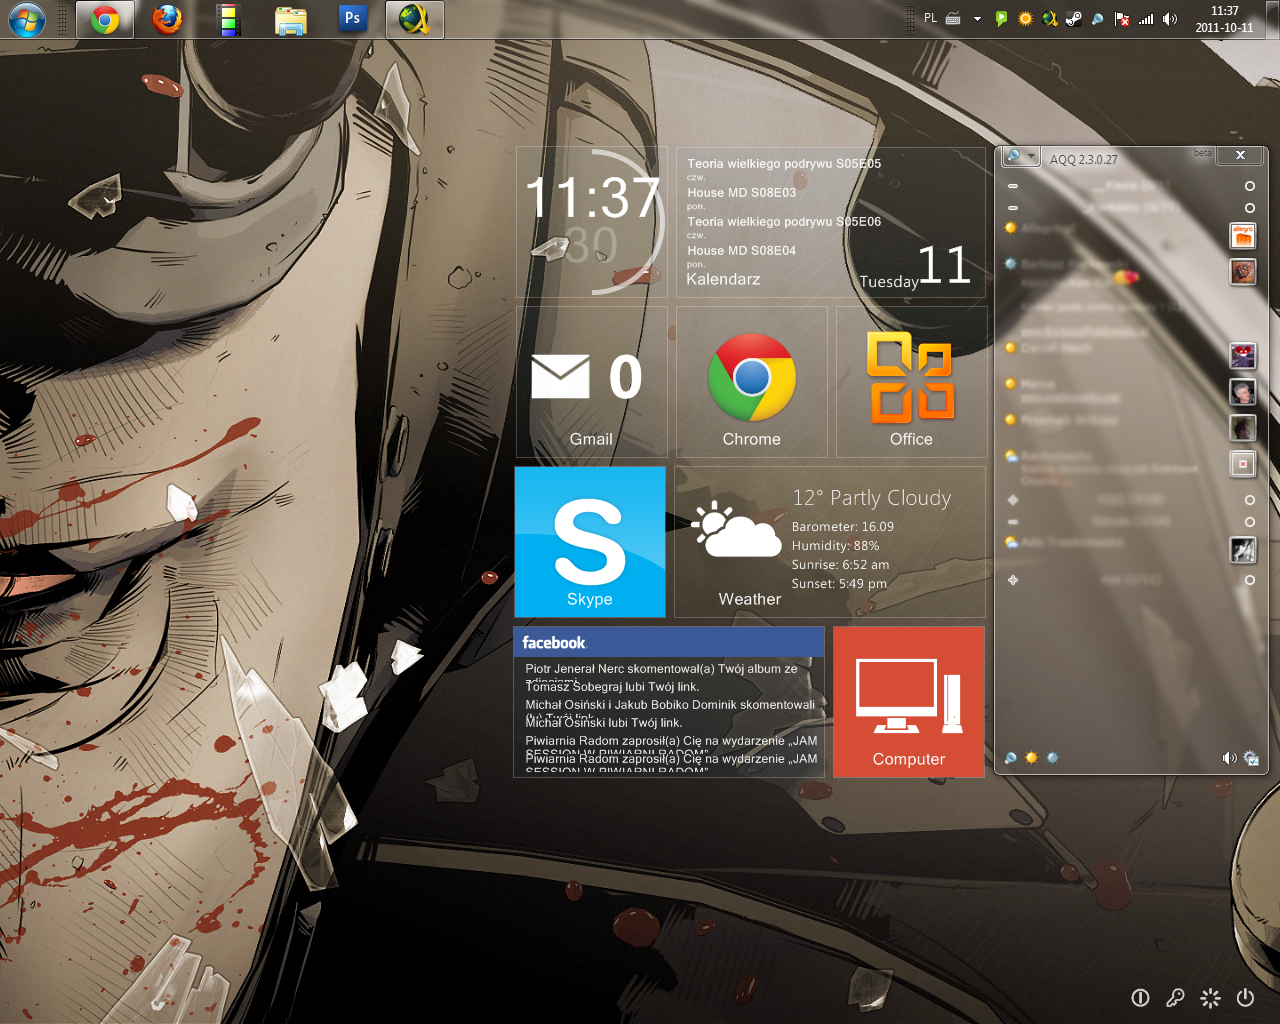Show hidden tray icons arrow
The width and height of the screenshot is (1280, 1024).
(x=977, y=19)
